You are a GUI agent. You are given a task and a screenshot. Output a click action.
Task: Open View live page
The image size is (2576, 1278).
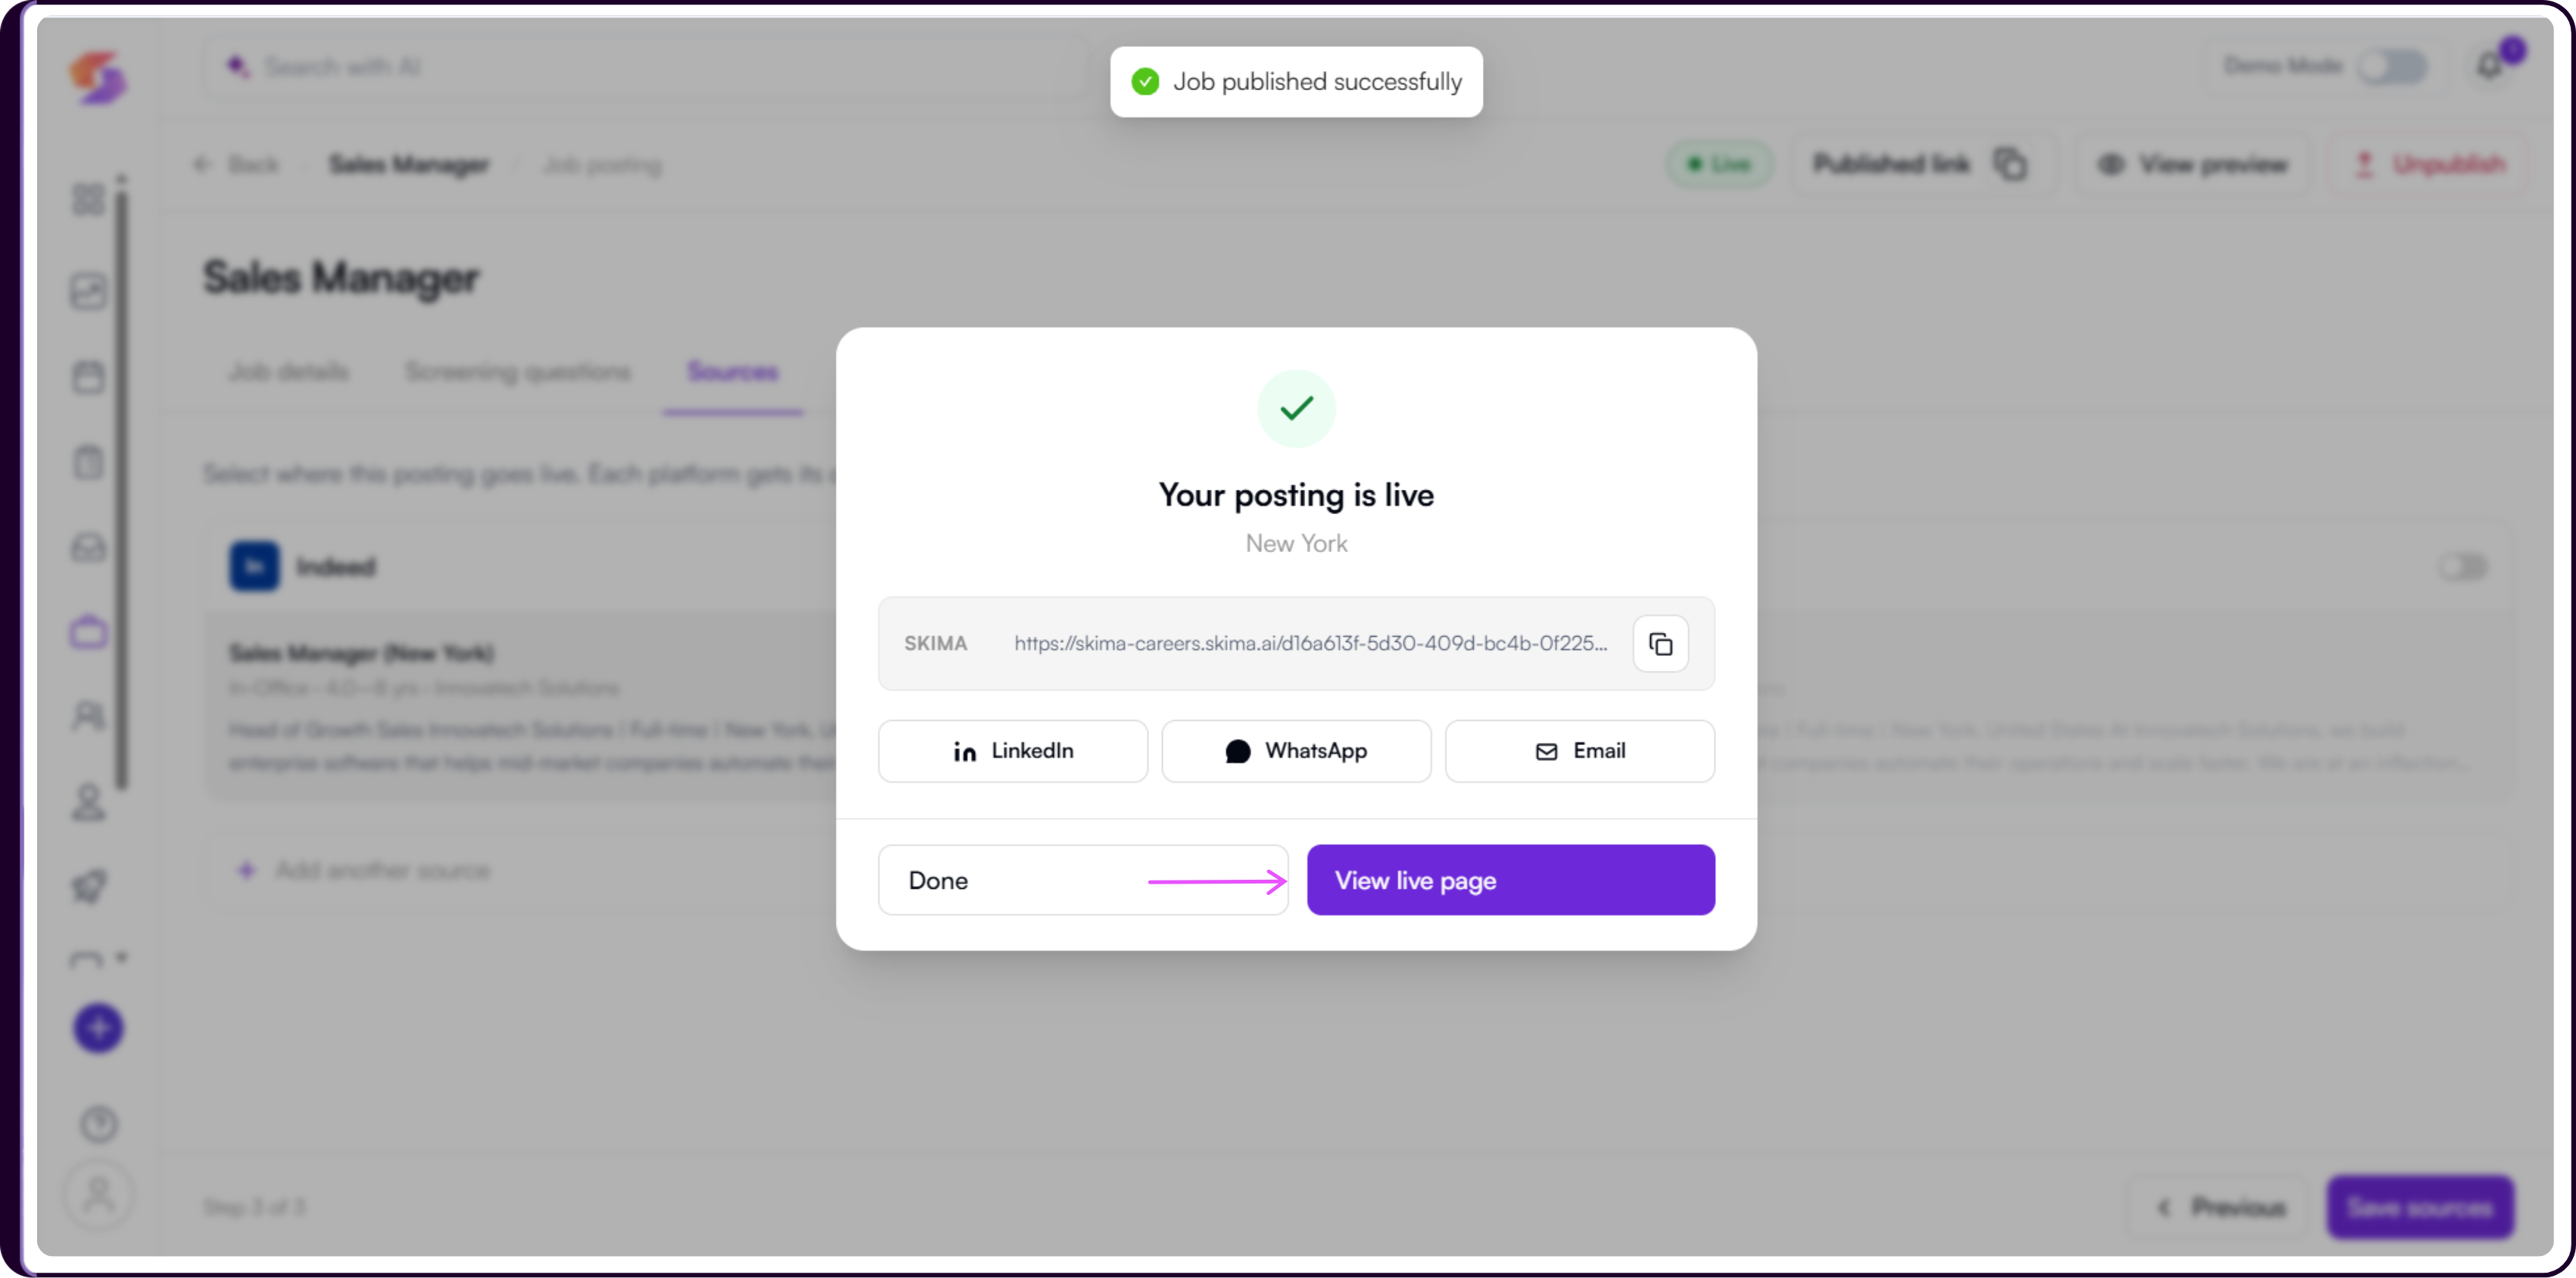coord(1511,880)
